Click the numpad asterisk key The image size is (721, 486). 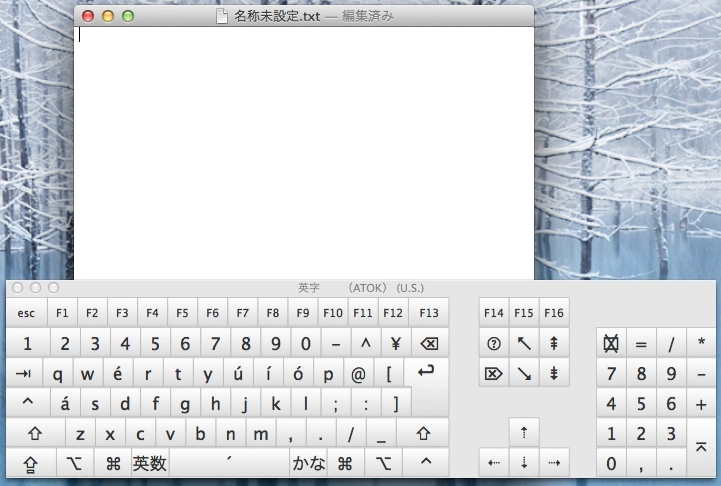701,343
